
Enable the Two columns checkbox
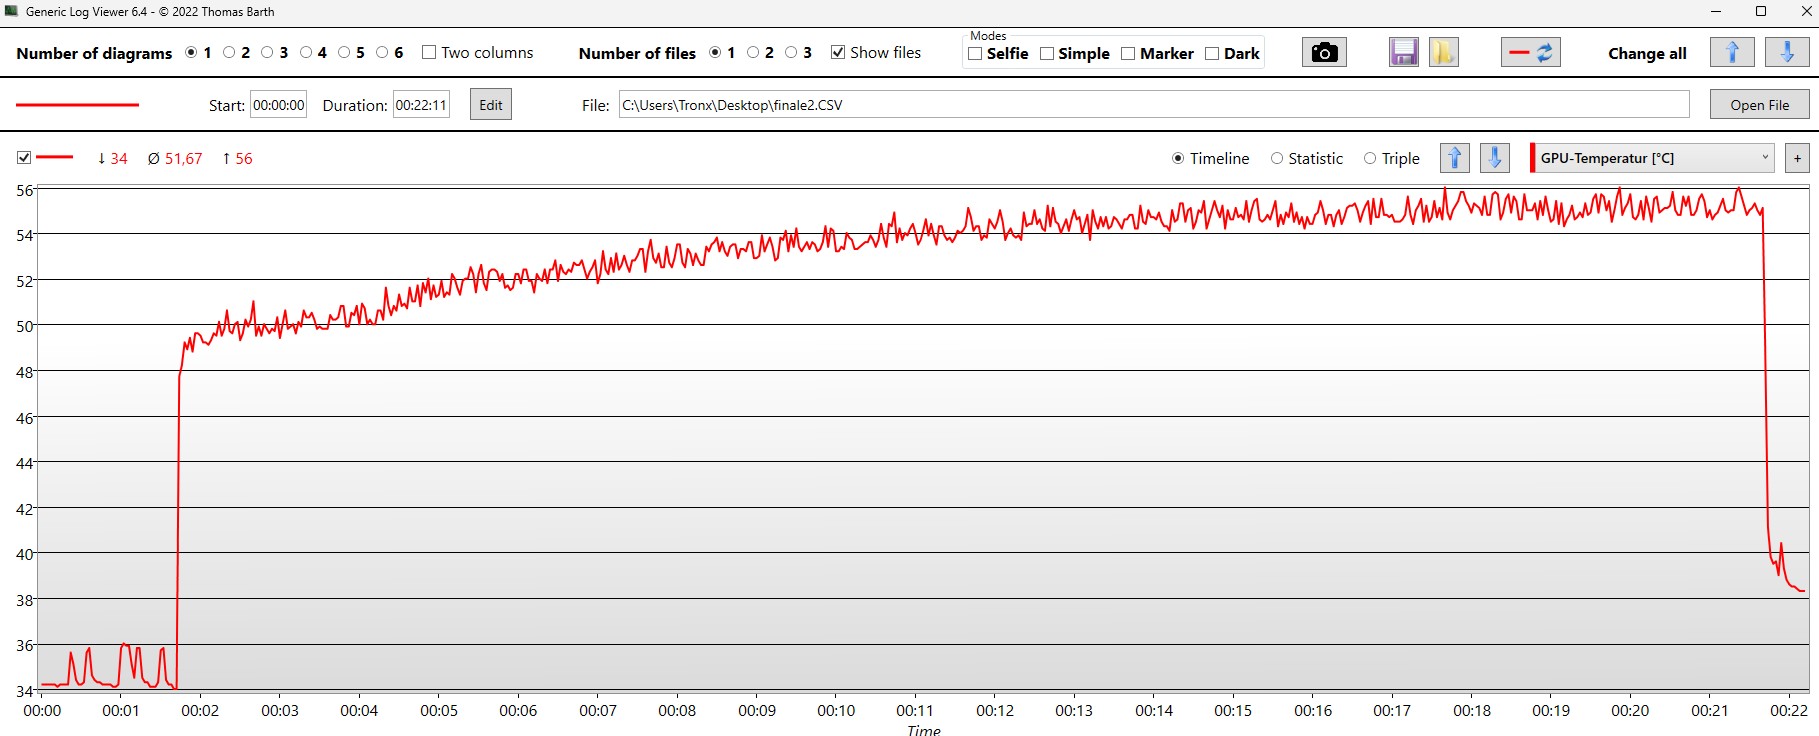(x=429, y=53)
